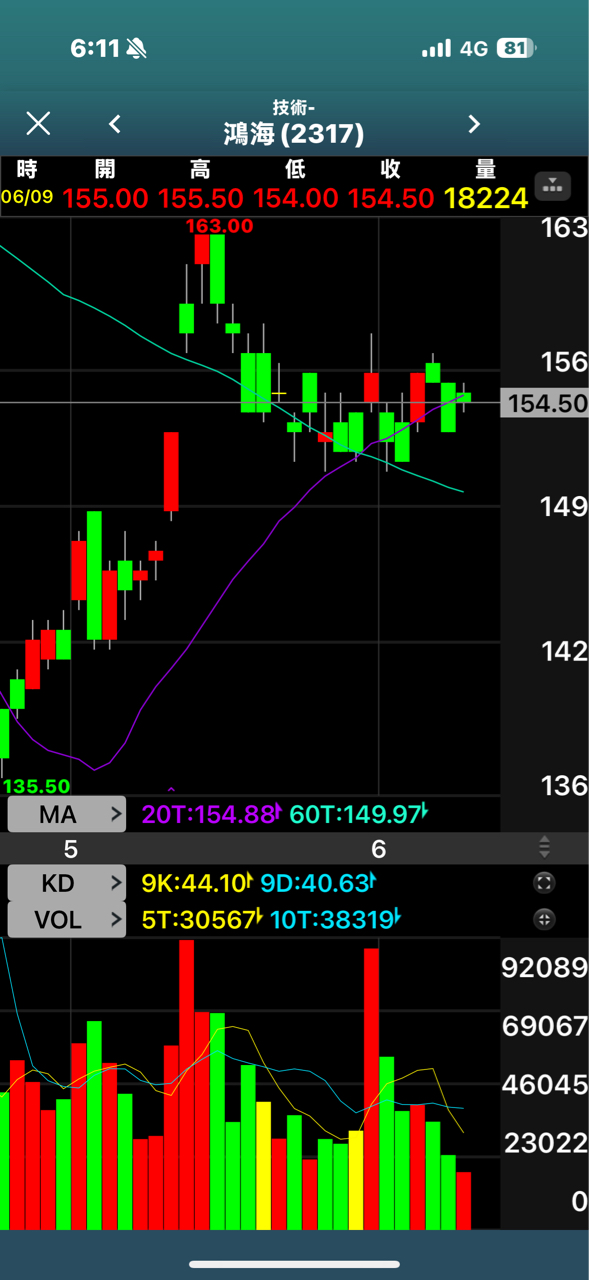Tap the fullscreen brackets icon beside KD row

(x=544, y=883)
